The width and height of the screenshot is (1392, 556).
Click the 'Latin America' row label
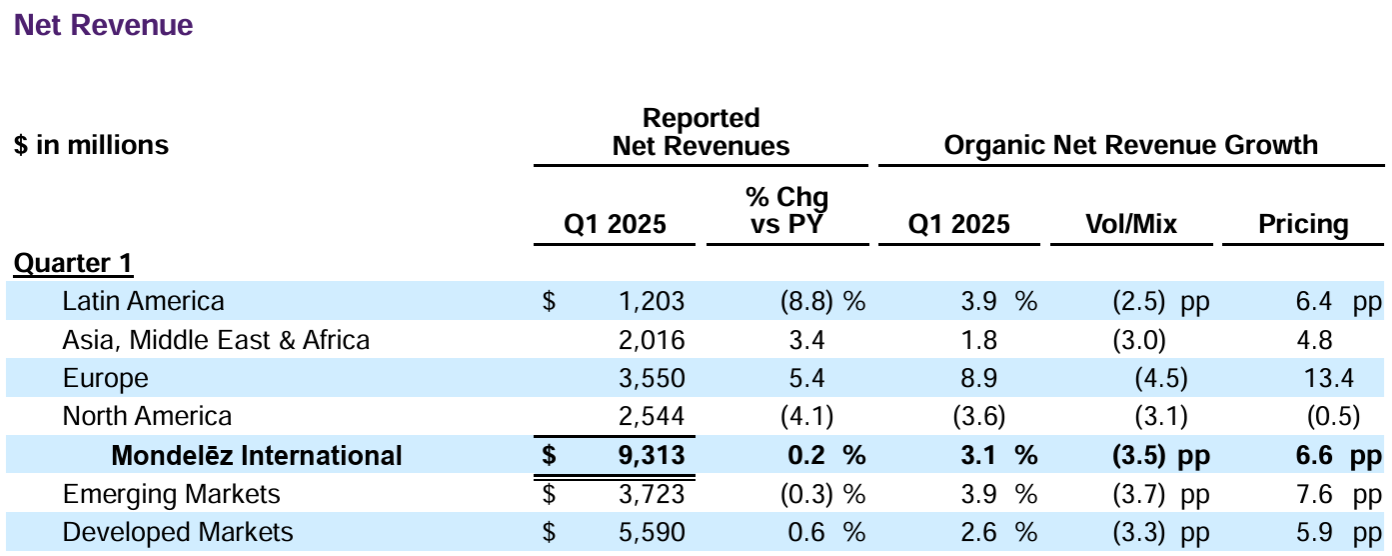(x=143, y=301)
